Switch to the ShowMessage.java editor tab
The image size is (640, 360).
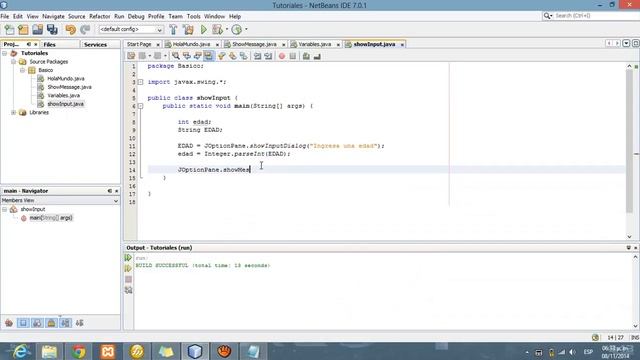point(254,44)
